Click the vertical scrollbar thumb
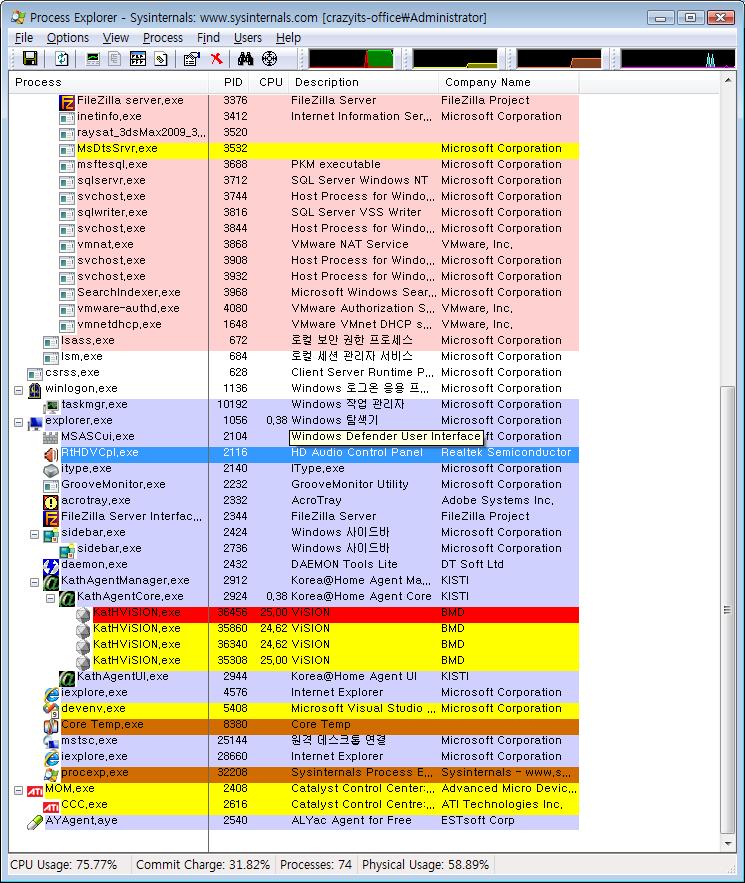This screenshot has height=883, width=745. 728,610
